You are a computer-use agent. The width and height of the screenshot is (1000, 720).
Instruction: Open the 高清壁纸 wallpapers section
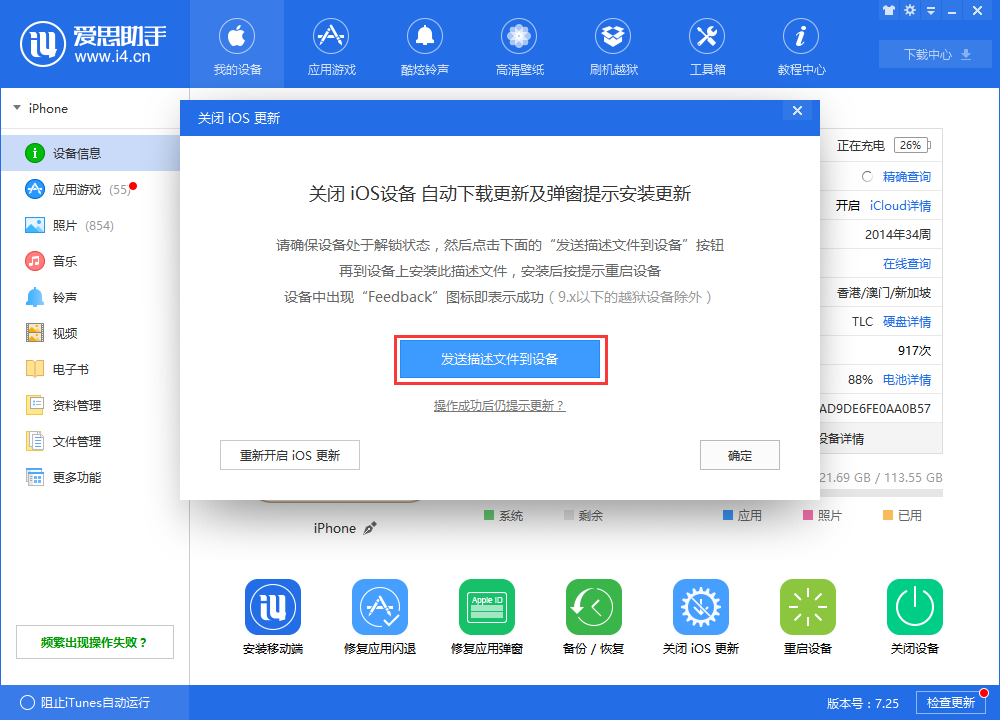519,45
